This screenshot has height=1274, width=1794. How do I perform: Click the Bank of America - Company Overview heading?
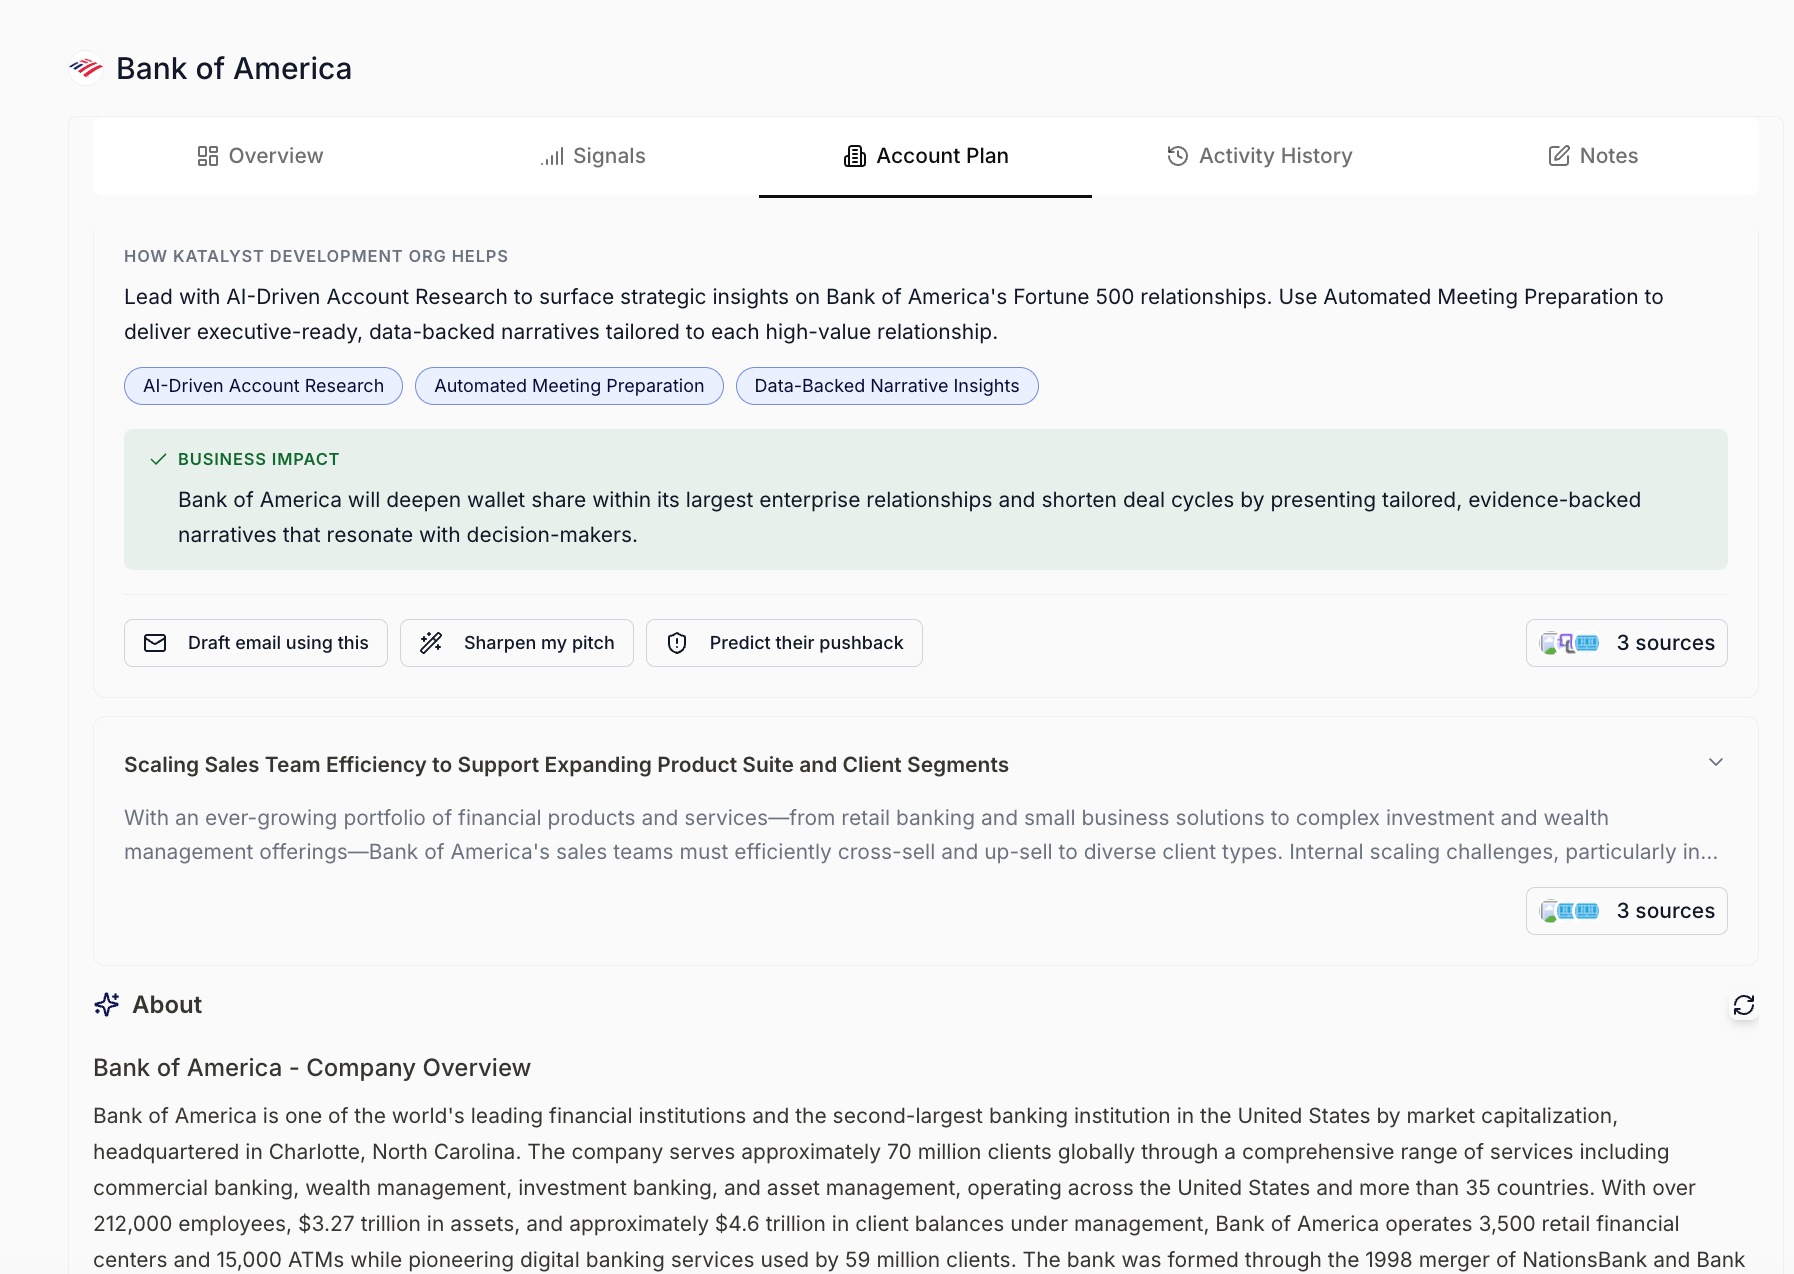tap(312, 1068)
